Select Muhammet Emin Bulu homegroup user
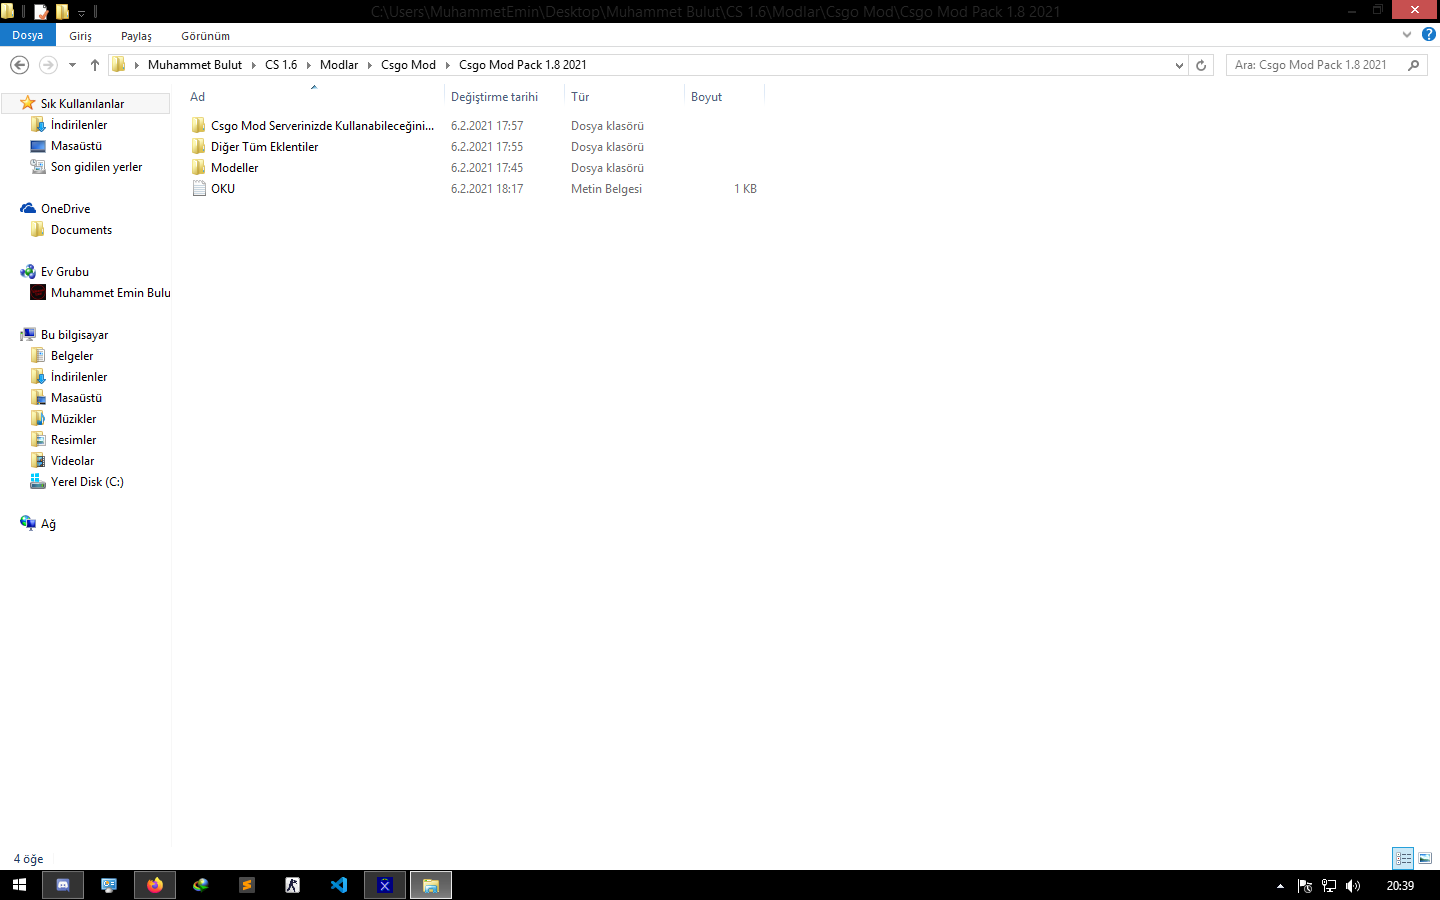Viewport: 1440px width, 900px height. coord(111,293)
